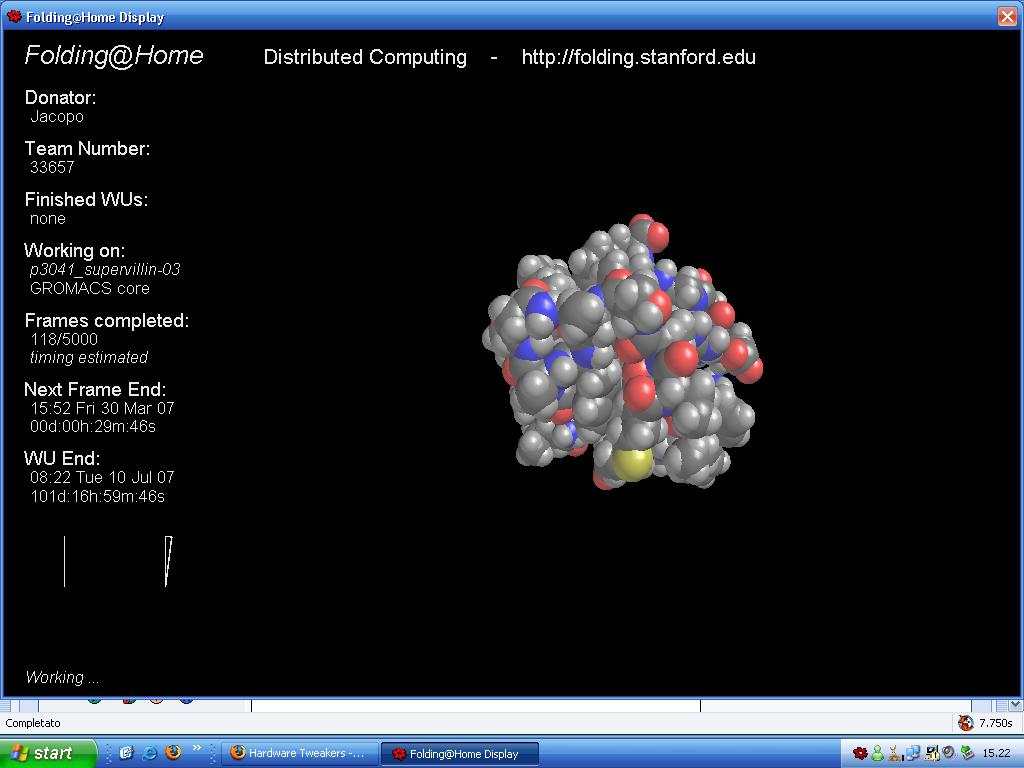
Task: Click the Completato status text
Action: point(33,723)
